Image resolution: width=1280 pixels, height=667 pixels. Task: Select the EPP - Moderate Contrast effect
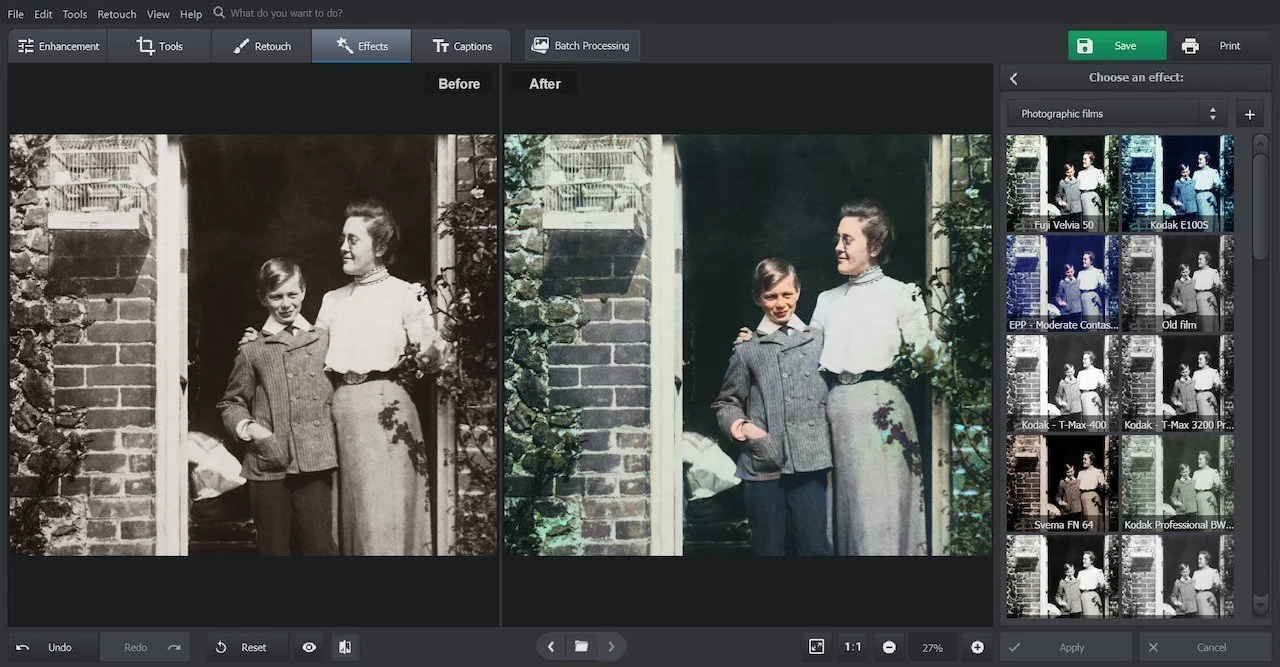pos(1063,284)
